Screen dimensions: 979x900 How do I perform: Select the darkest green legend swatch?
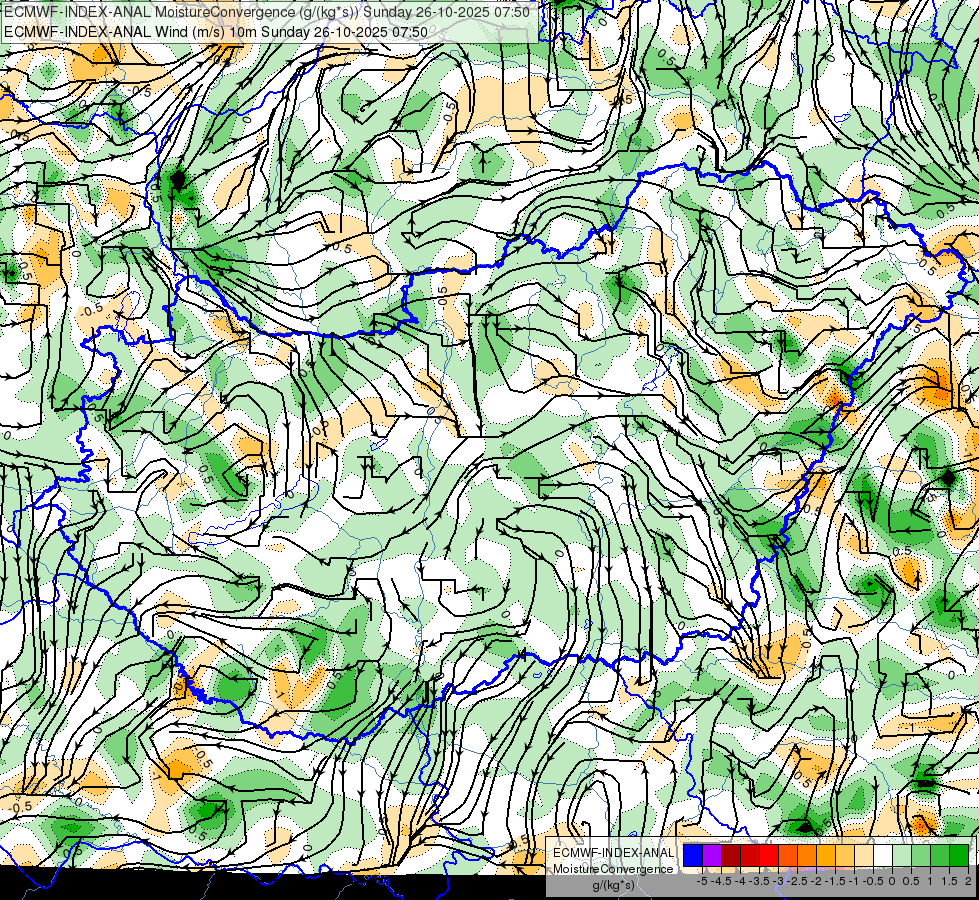(959, 855)
